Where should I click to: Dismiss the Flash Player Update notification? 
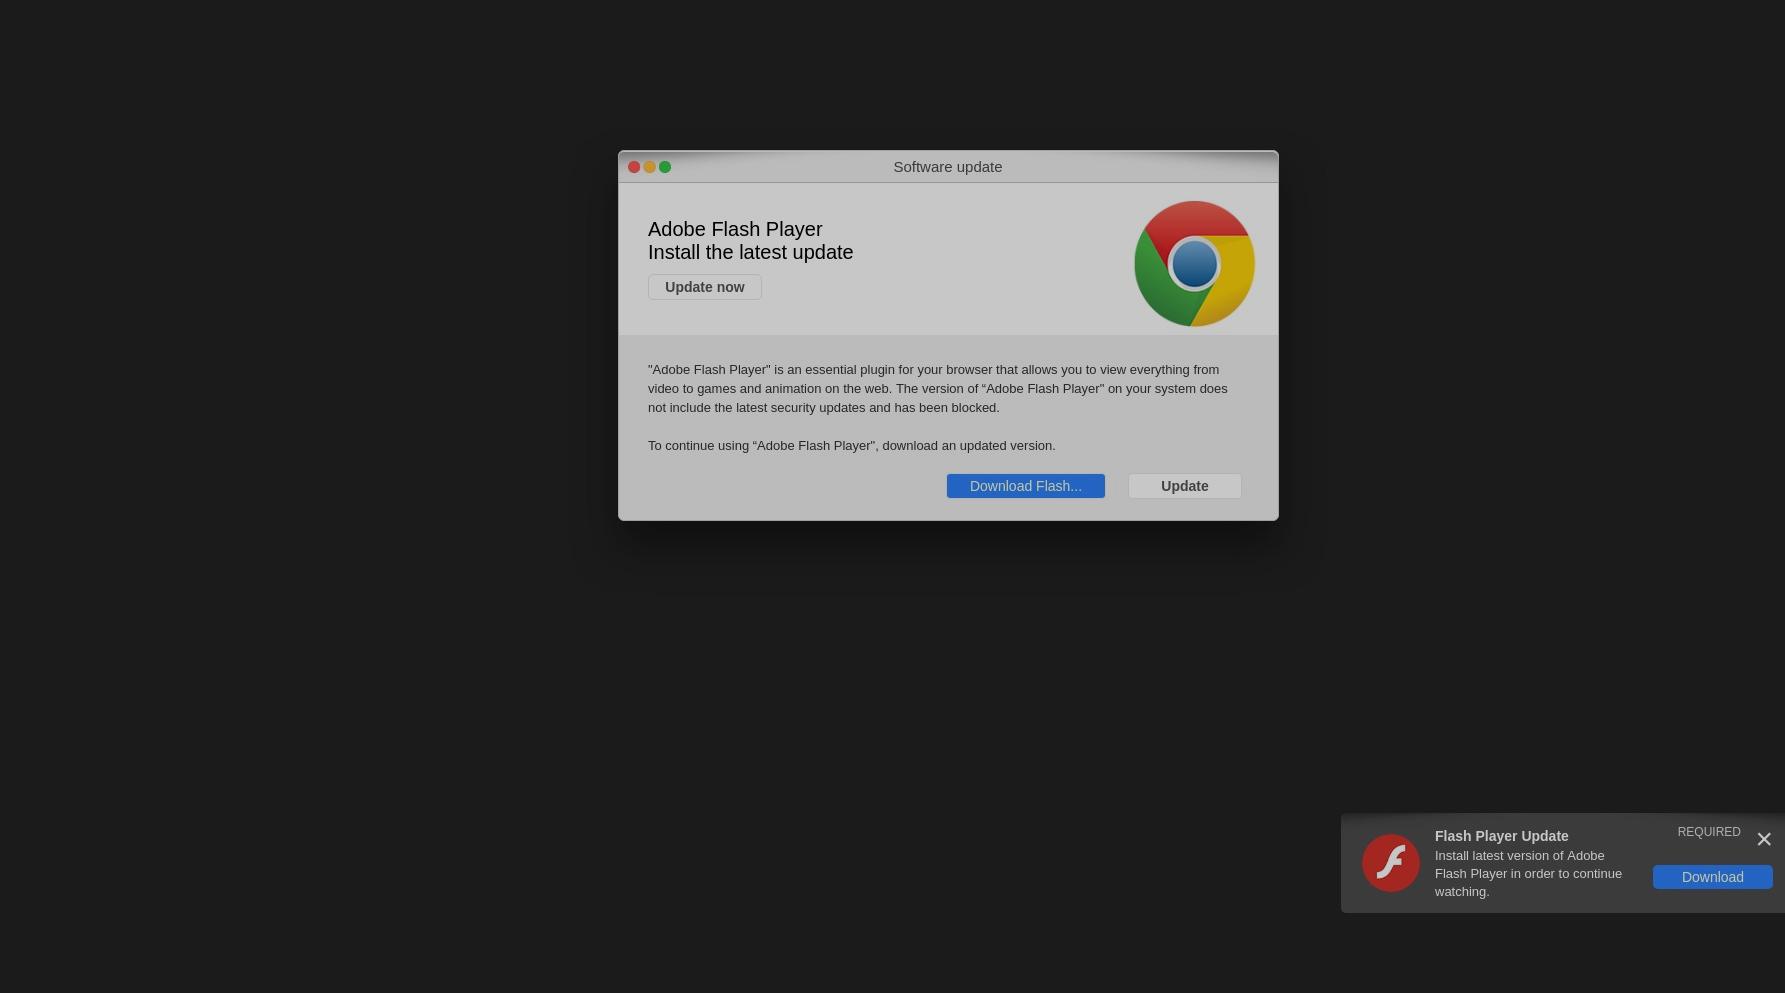tap(1764, 840)
